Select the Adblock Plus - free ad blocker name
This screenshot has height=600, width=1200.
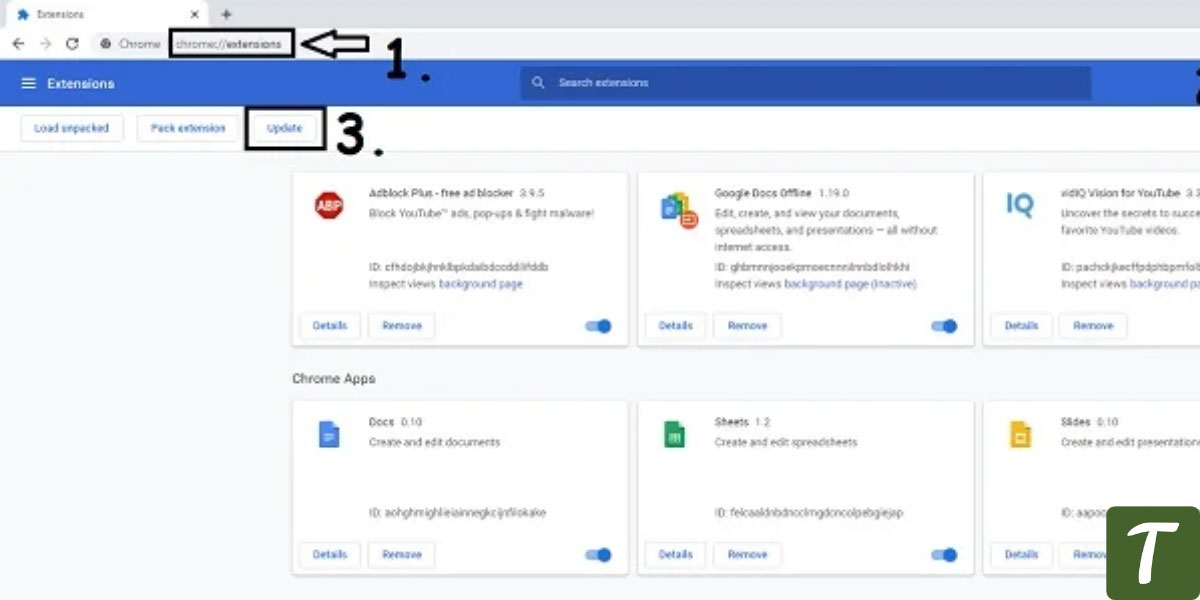(x=441, y=193)
